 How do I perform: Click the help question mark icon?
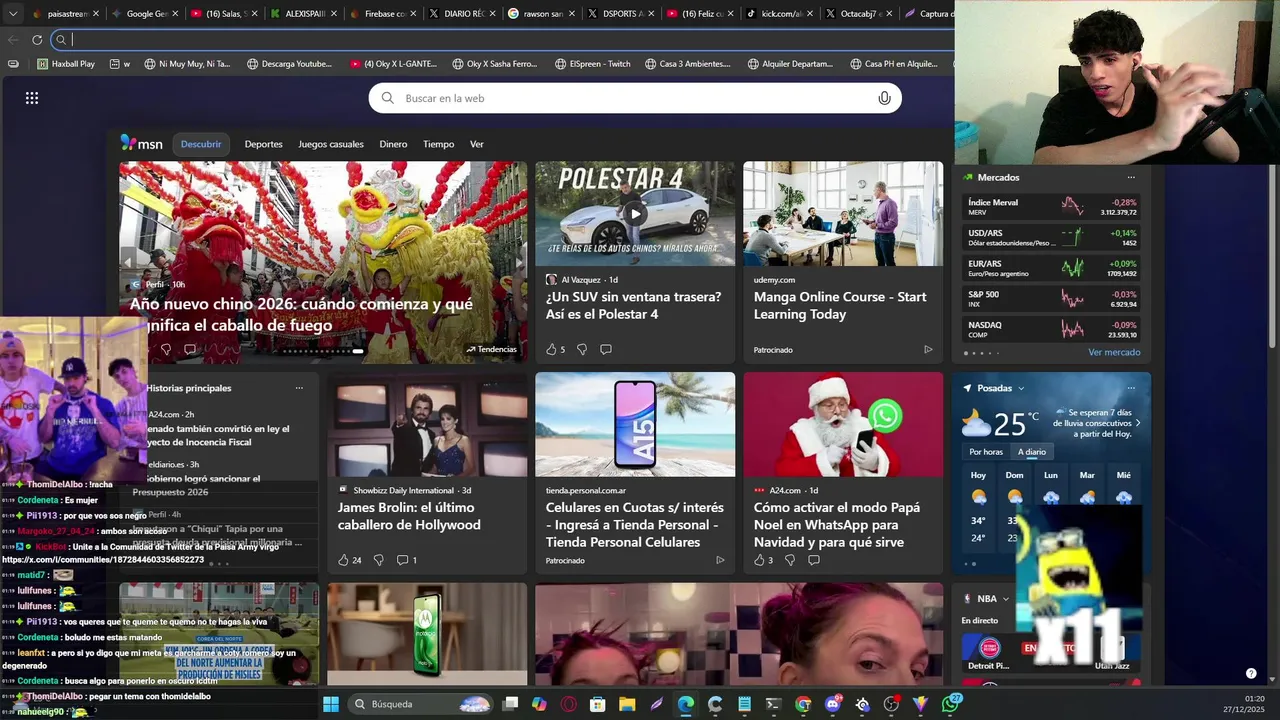pos(1251,673)
